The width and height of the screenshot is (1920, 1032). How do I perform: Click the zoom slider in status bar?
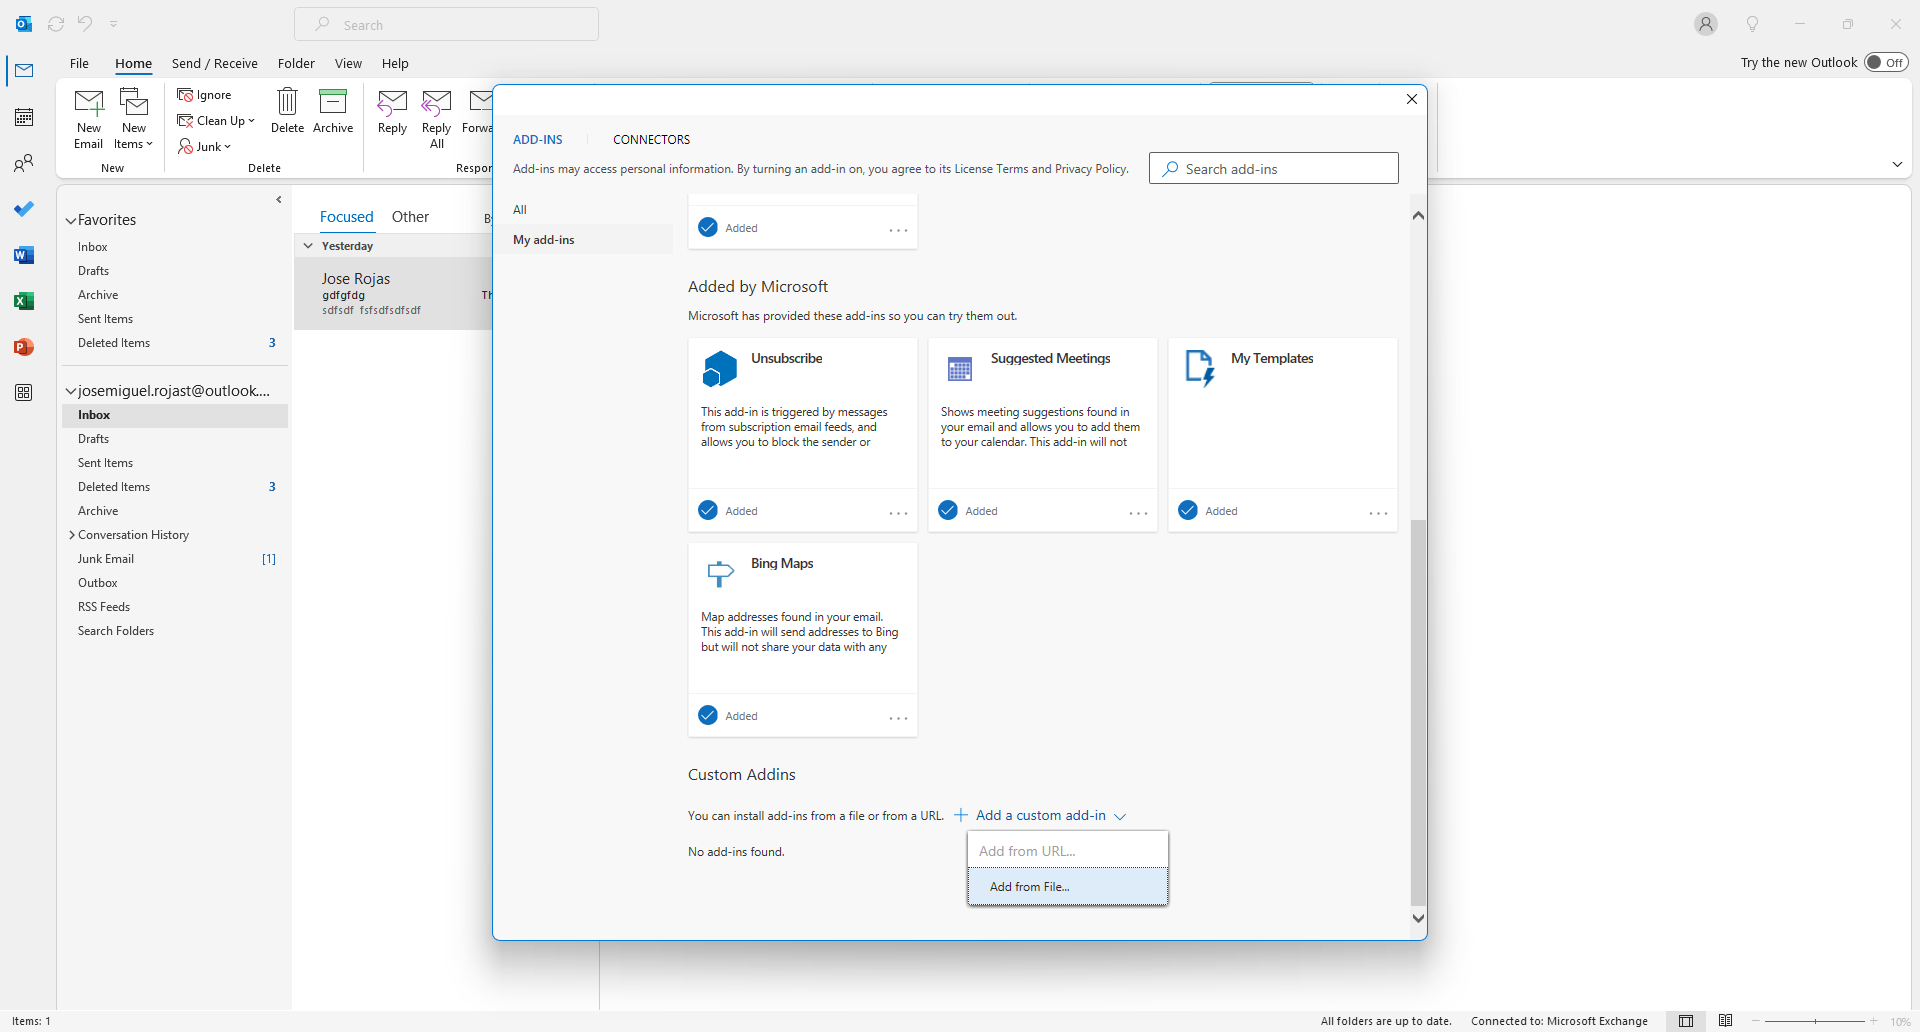1814,1021
